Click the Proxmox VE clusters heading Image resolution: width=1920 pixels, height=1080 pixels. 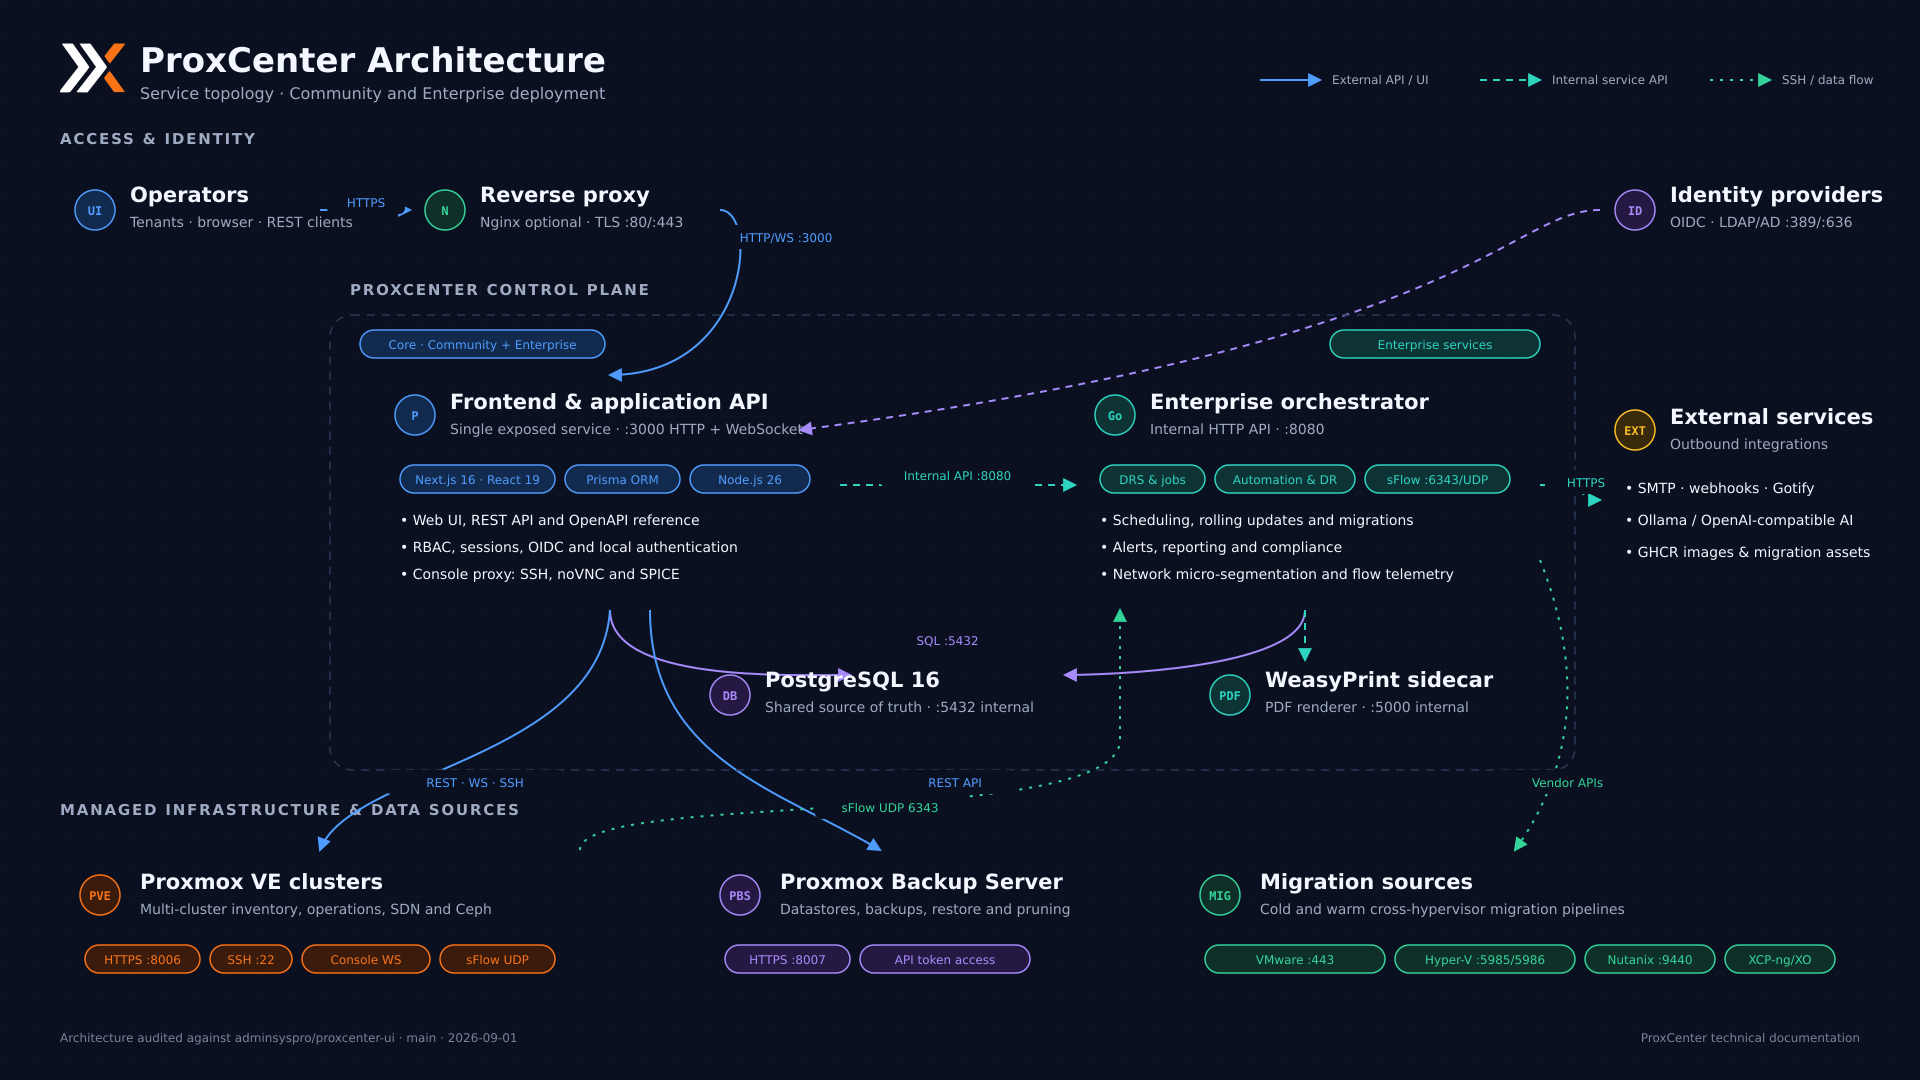(261, 882)
